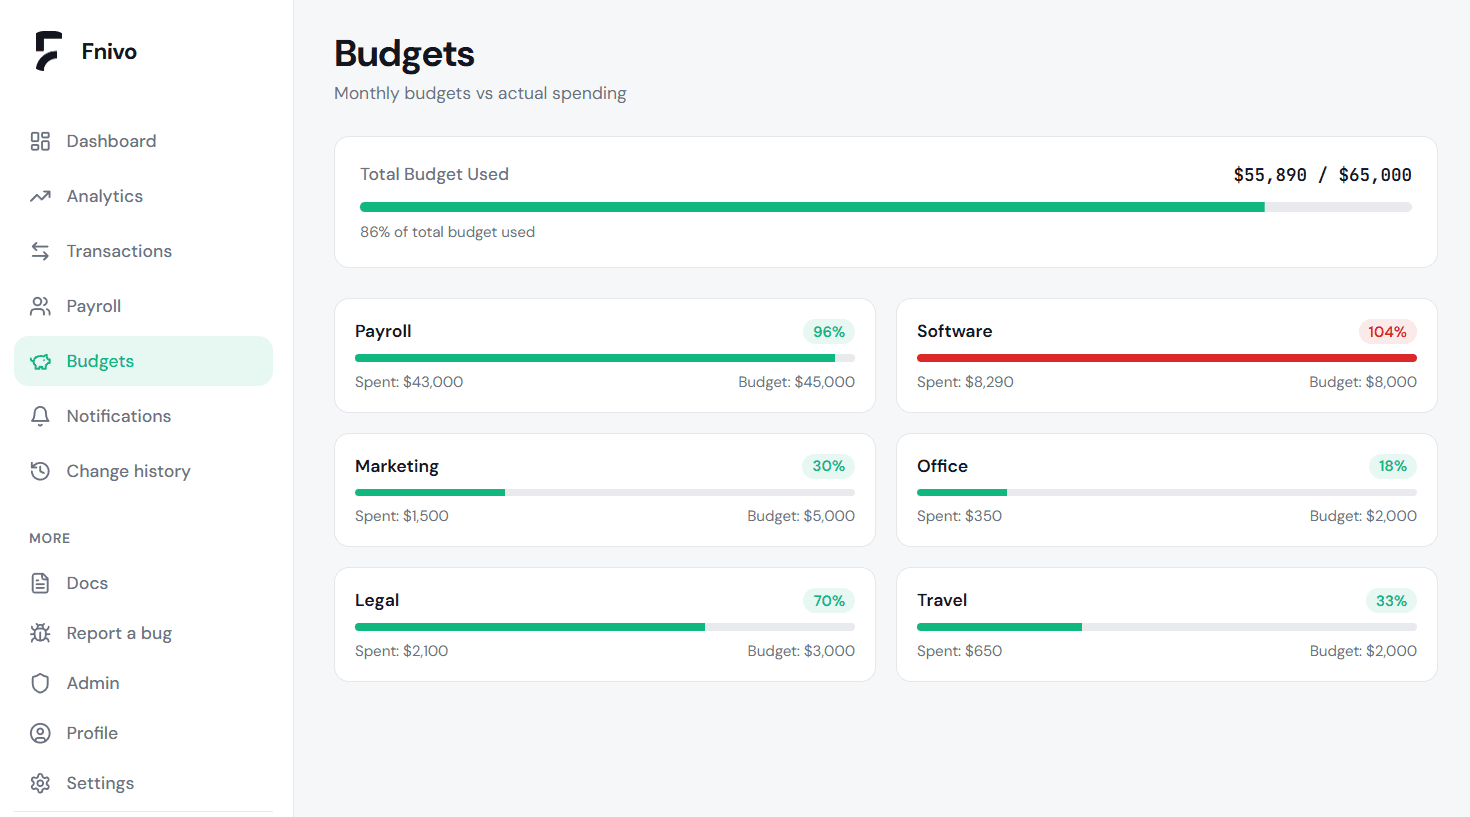Image resolution: width=1470 pixels, height=817 pixels.
Task: Click the Report a bug insect icon
Action: coord(40,633)
